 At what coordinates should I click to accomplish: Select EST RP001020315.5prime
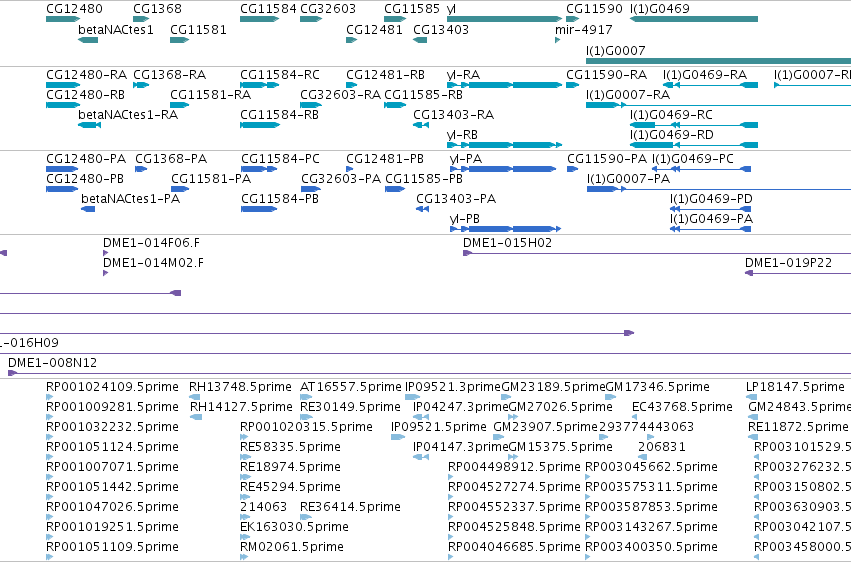tap(244, 437)
